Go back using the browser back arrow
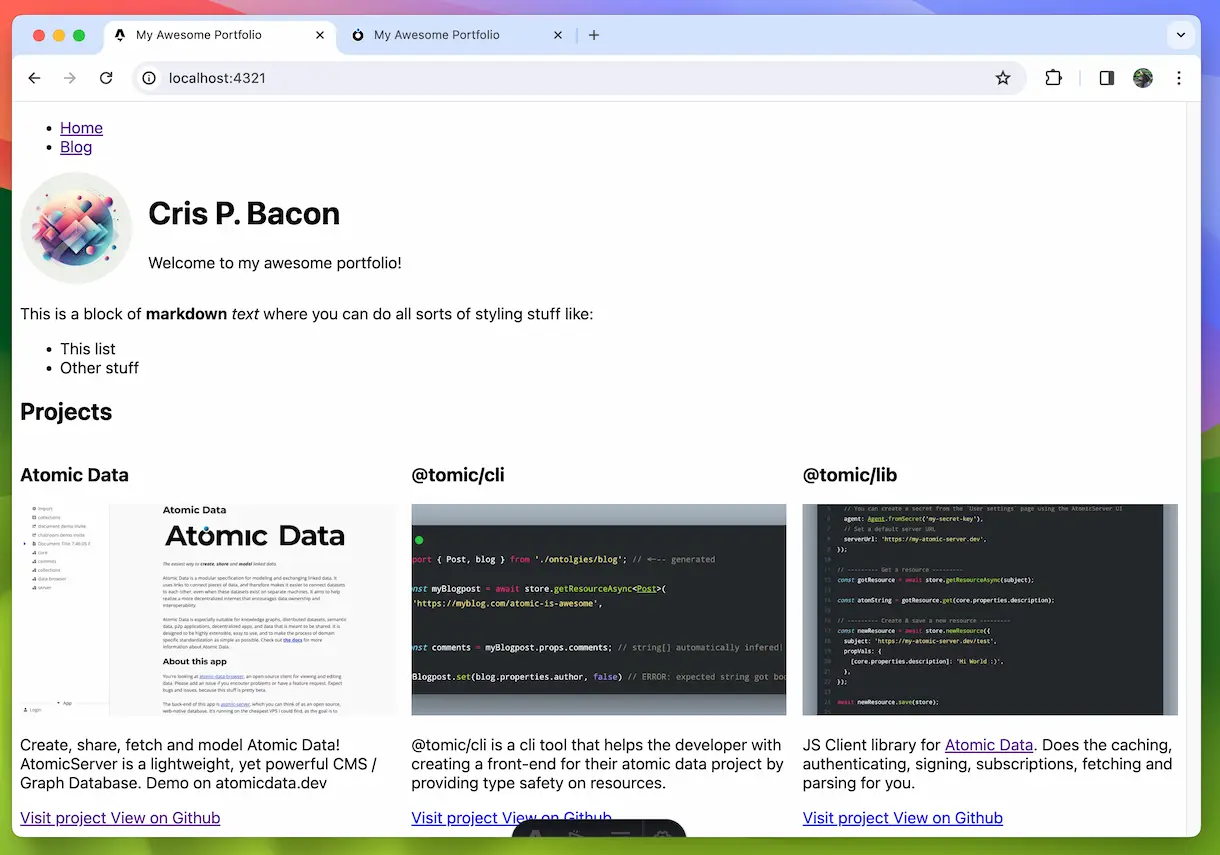 coord(34,78)
